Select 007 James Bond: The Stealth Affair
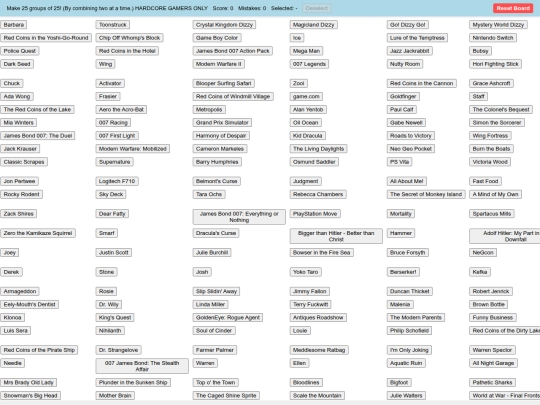The height and width of the screenshot is (405, 540). pyautogui.click(x=142, y=366)
